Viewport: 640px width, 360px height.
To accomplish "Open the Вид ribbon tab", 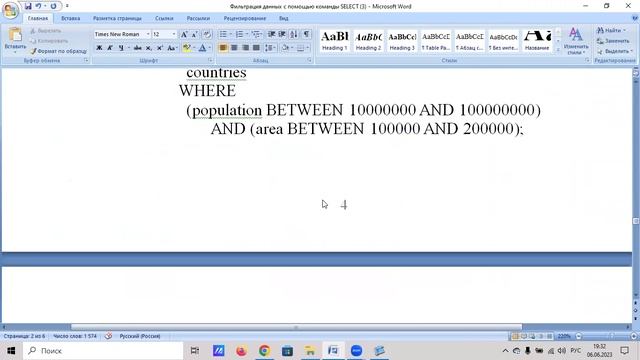I will [x=284, y=18].
